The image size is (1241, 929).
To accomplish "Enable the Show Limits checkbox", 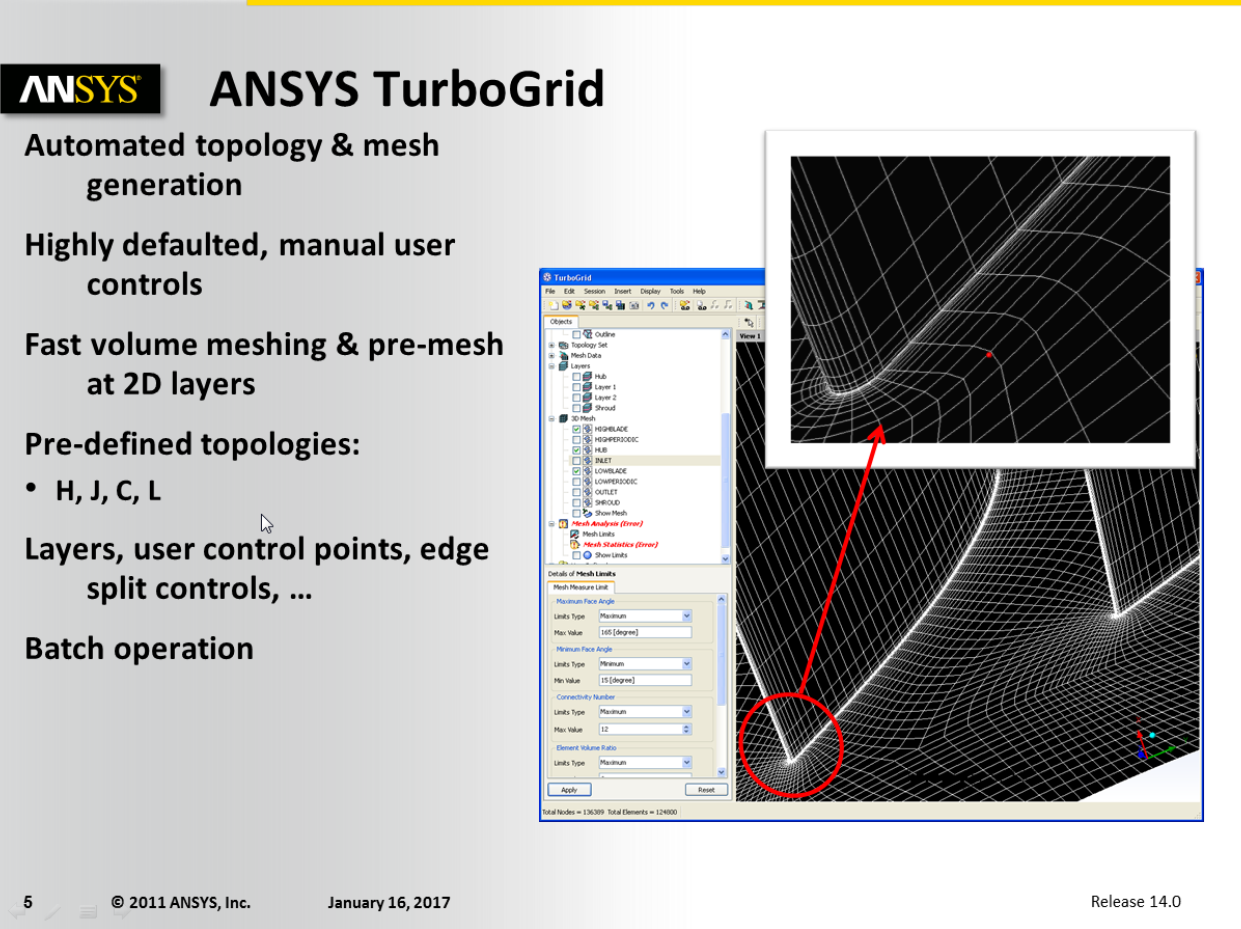I will [x=576, y=555].
